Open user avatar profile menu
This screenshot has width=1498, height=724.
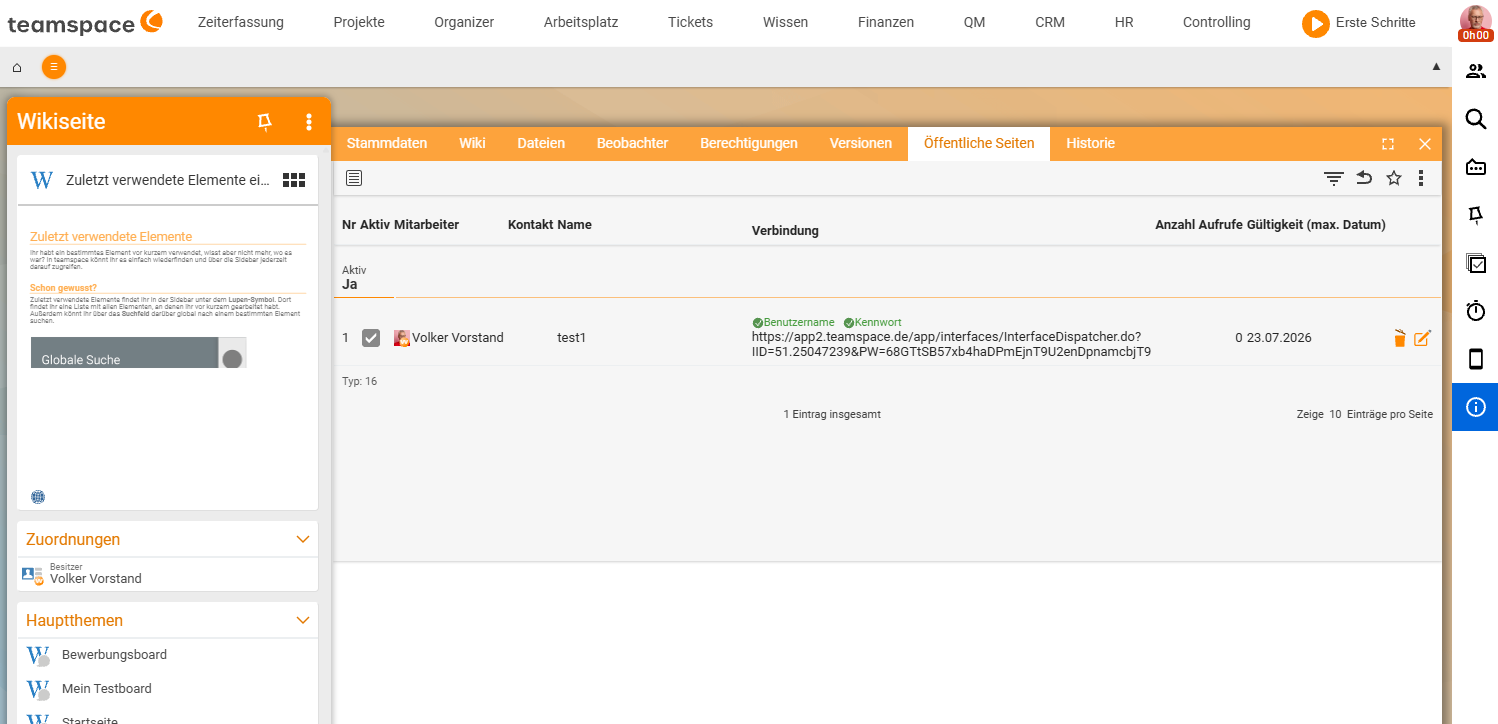coord(1476,22)
